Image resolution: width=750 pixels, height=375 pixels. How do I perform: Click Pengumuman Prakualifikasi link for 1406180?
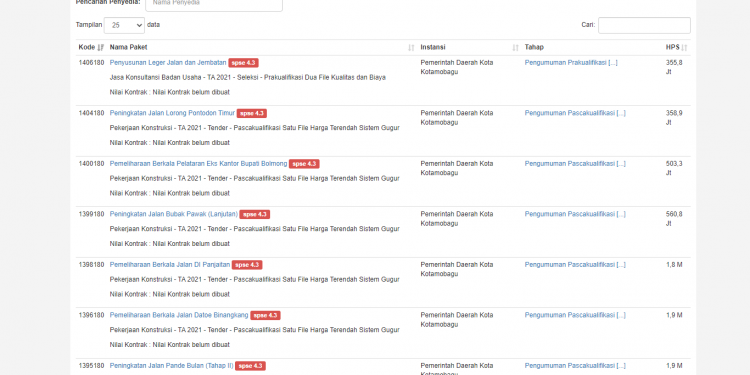pyautogui.click(x=571, y=63)
